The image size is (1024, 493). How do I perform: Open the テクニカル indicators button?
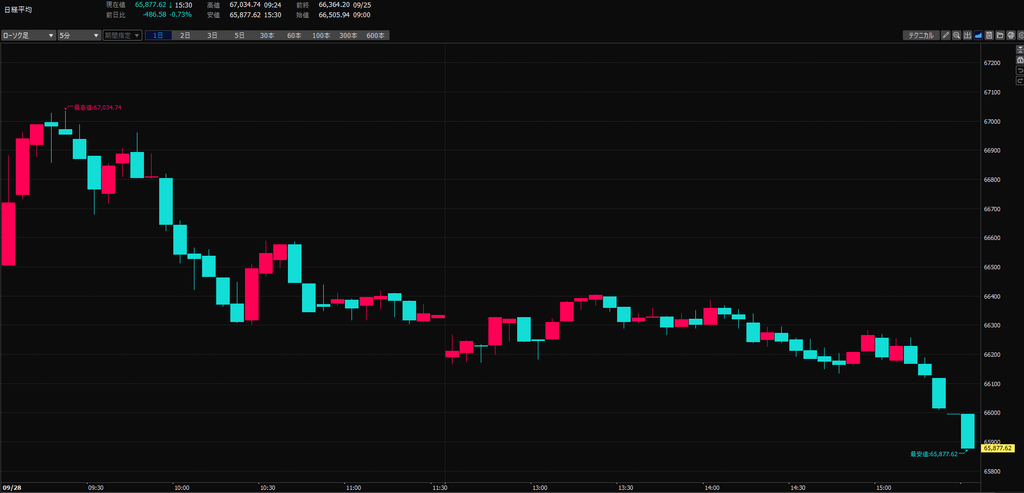pyautogui.click(x=921, y=35)
